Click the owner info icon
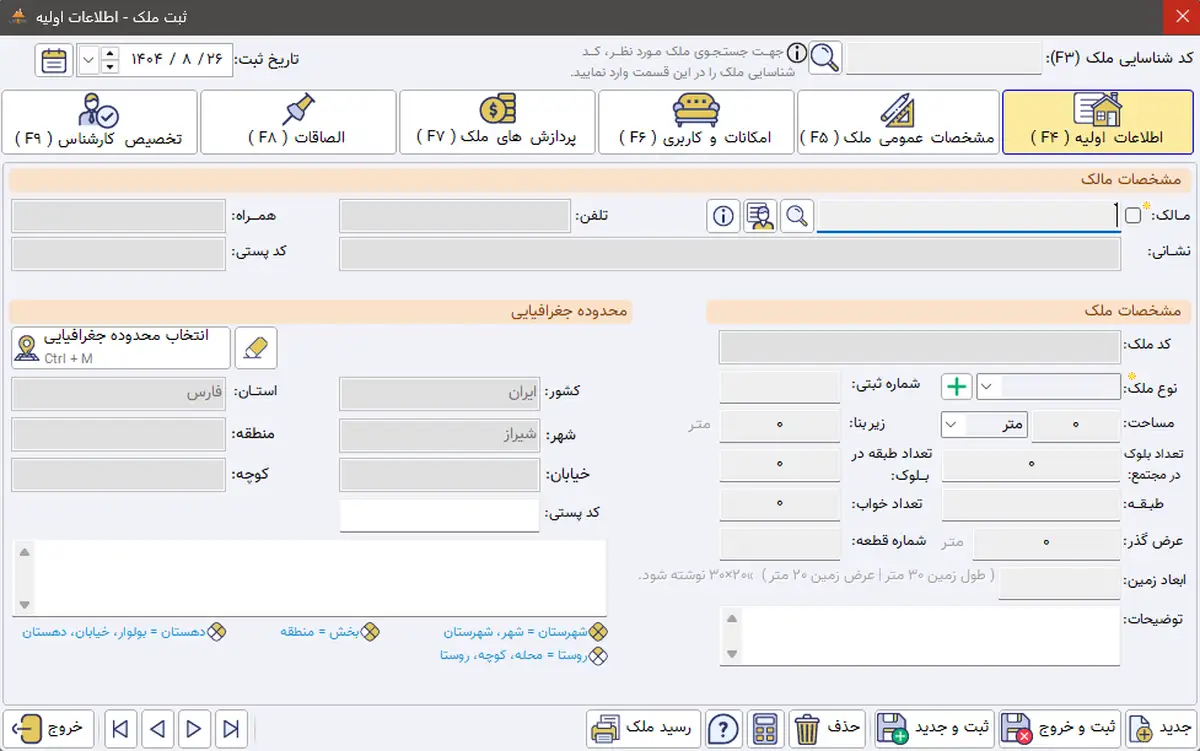This screenshot has height=751, width=1200. point(724,216)
